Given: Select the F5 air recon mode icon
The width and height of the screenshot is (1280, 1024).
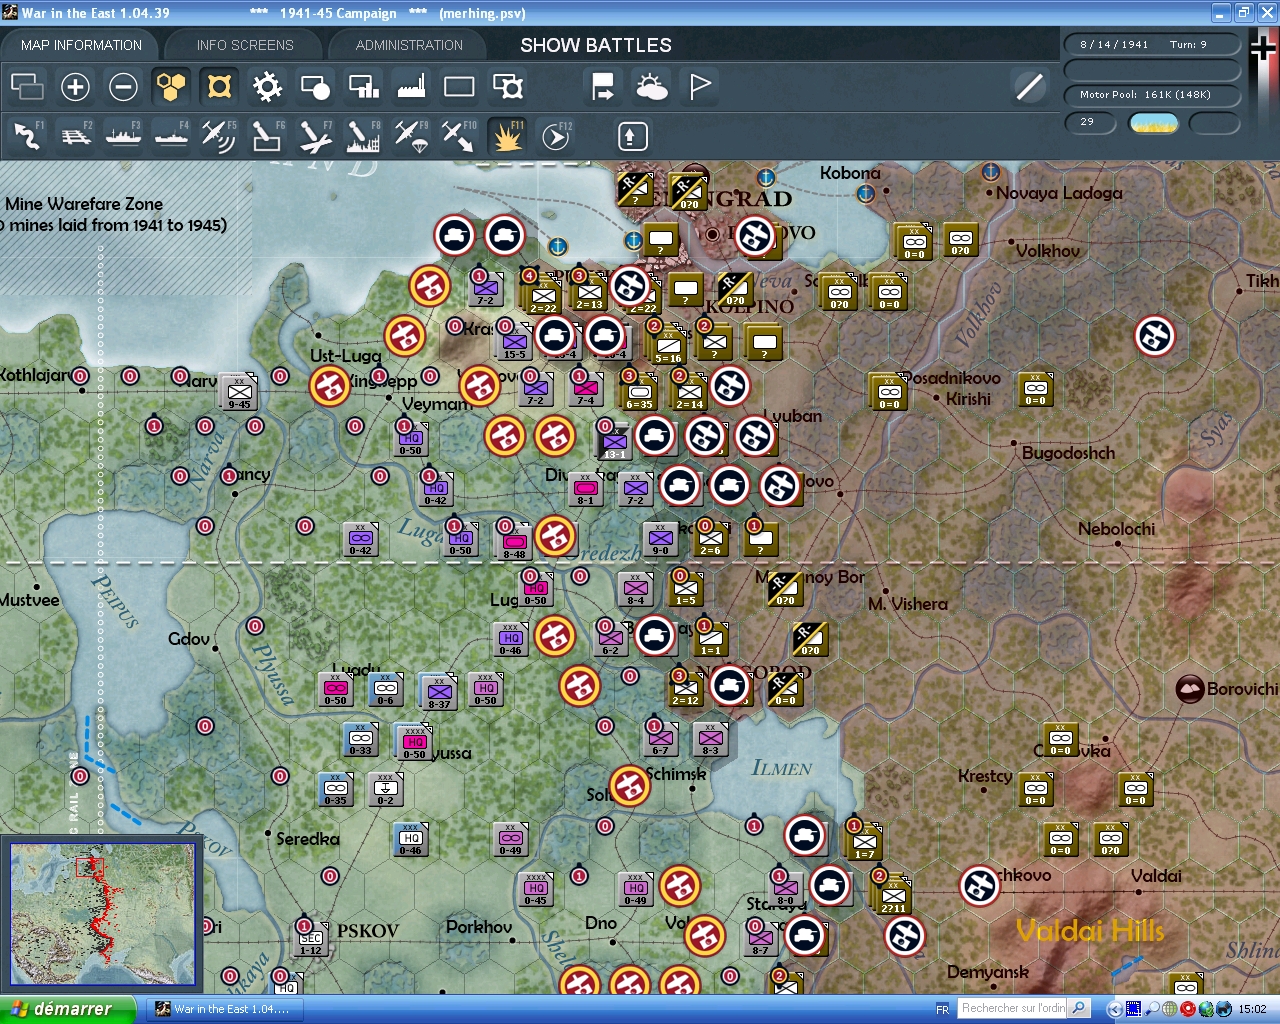Looking at the screenshot, I should pos(219,136).
